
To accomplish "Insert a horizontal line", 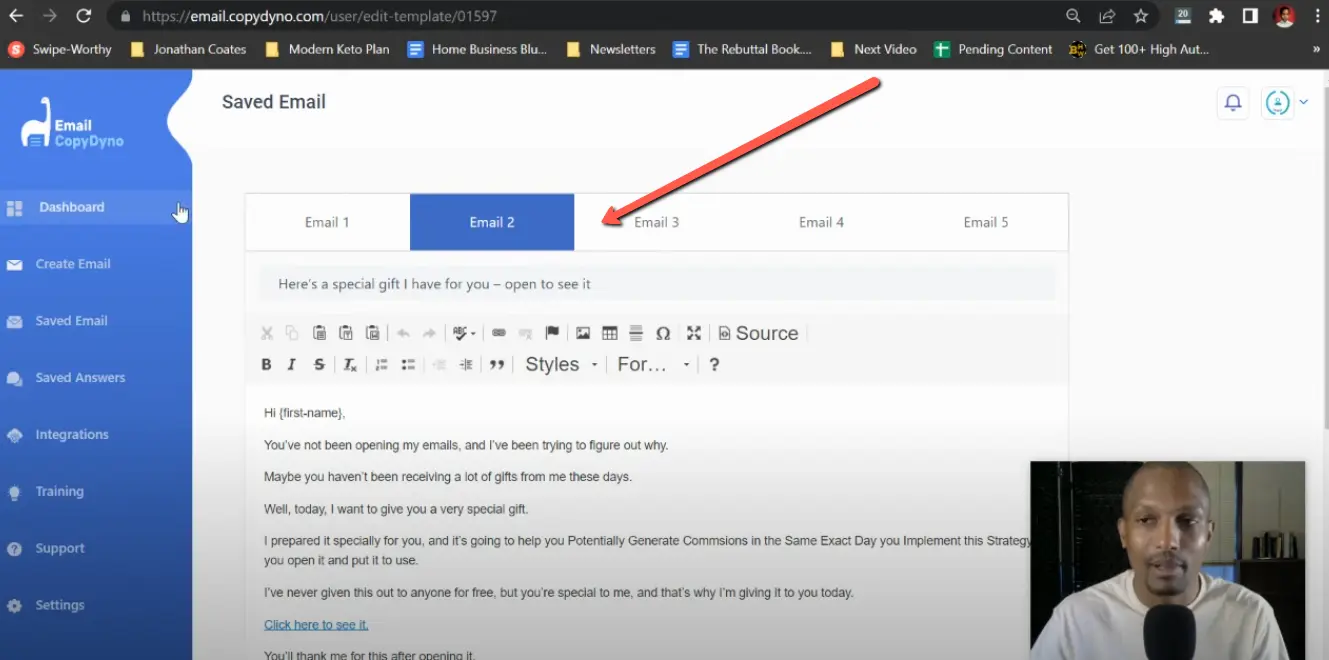I will pos(636,333).
